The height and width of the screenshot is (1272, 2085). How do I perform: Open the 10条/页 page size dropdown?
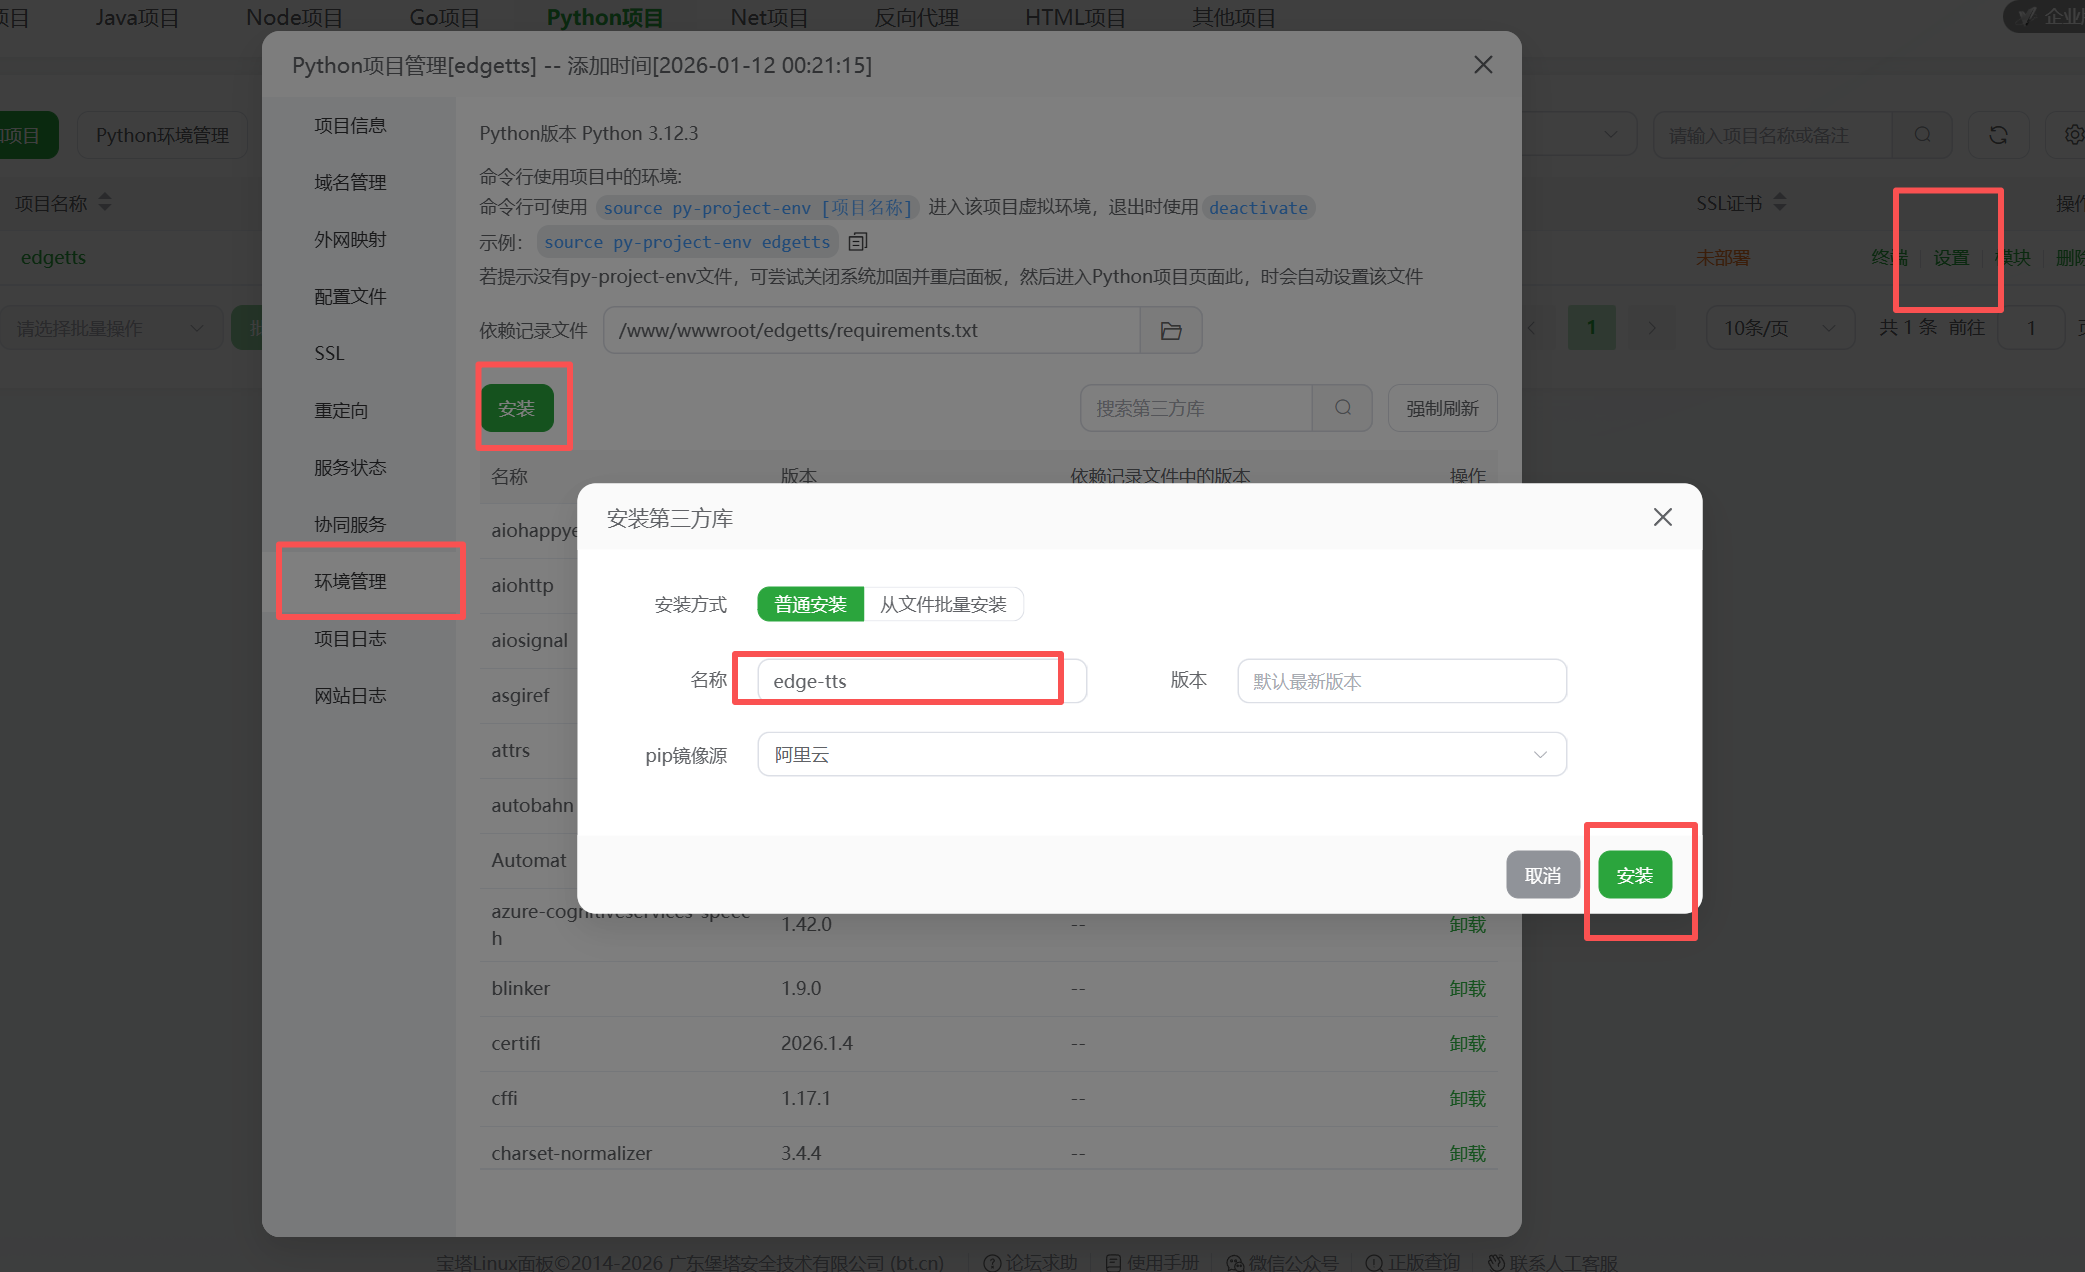coord(1779,328)
